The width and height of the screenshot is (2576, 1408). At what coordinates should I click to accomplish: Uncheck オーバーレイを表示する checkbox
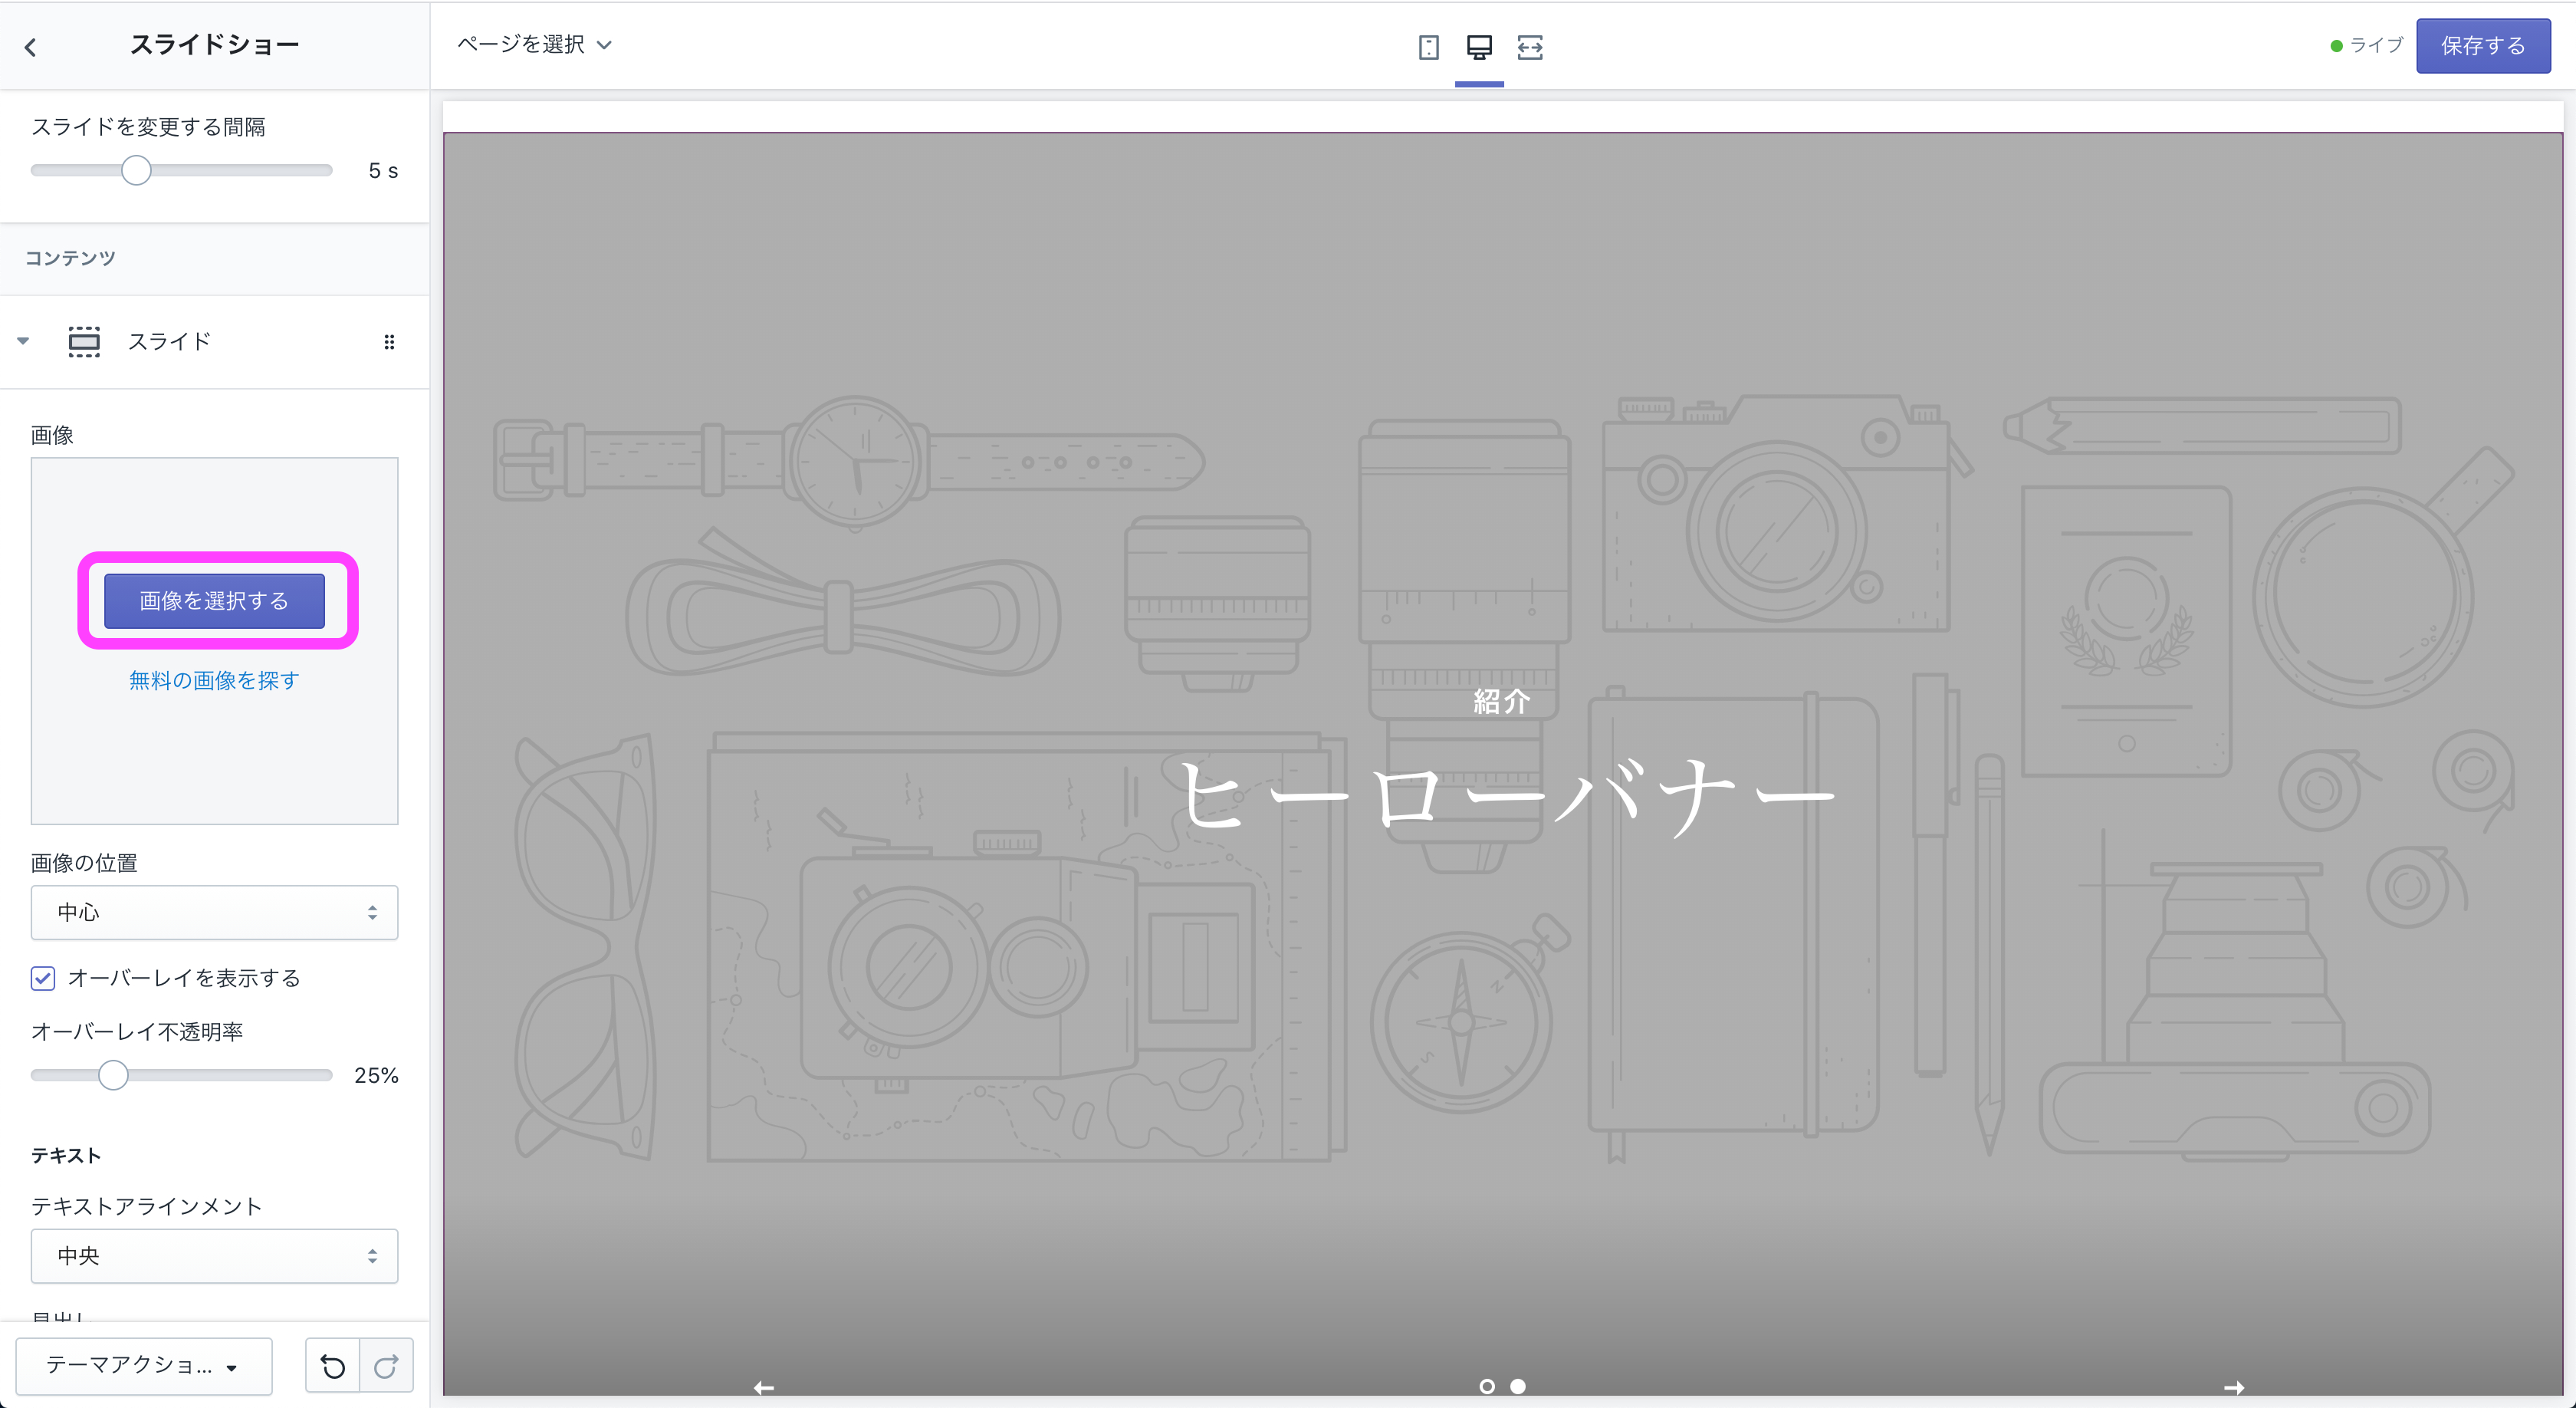pos(43,978)
